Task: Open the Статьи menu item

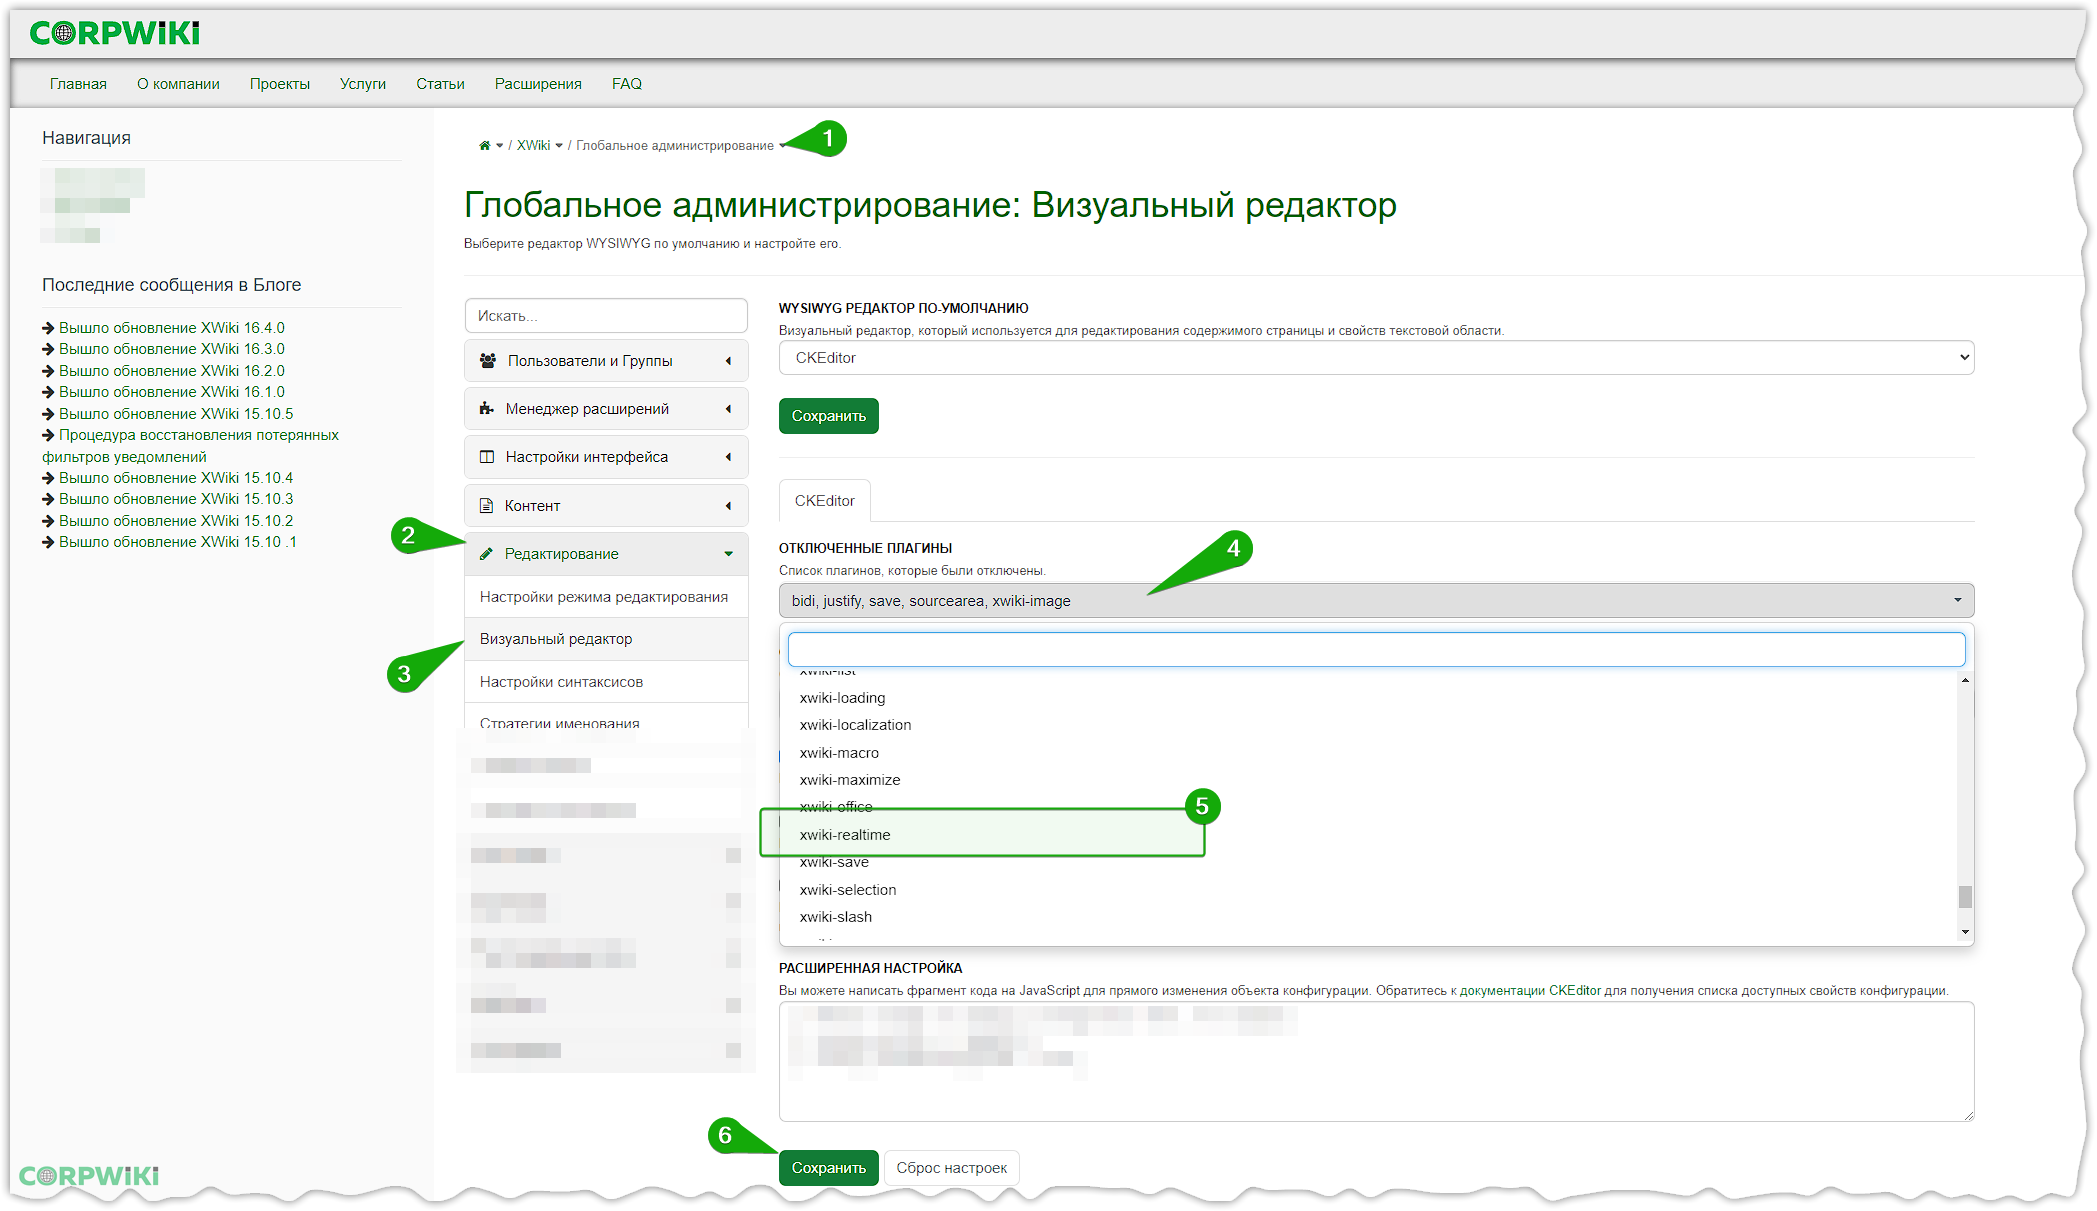Action: (x=441, y=84)
